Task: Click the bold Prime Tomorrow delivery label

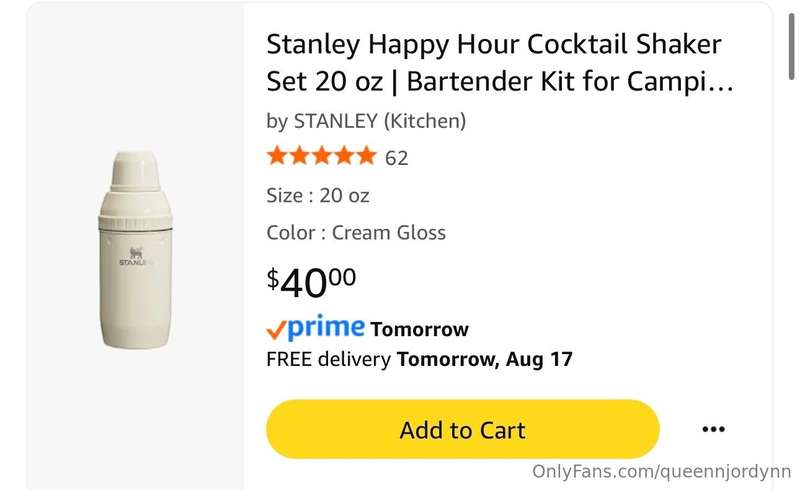Action: (x=419, y=329)
